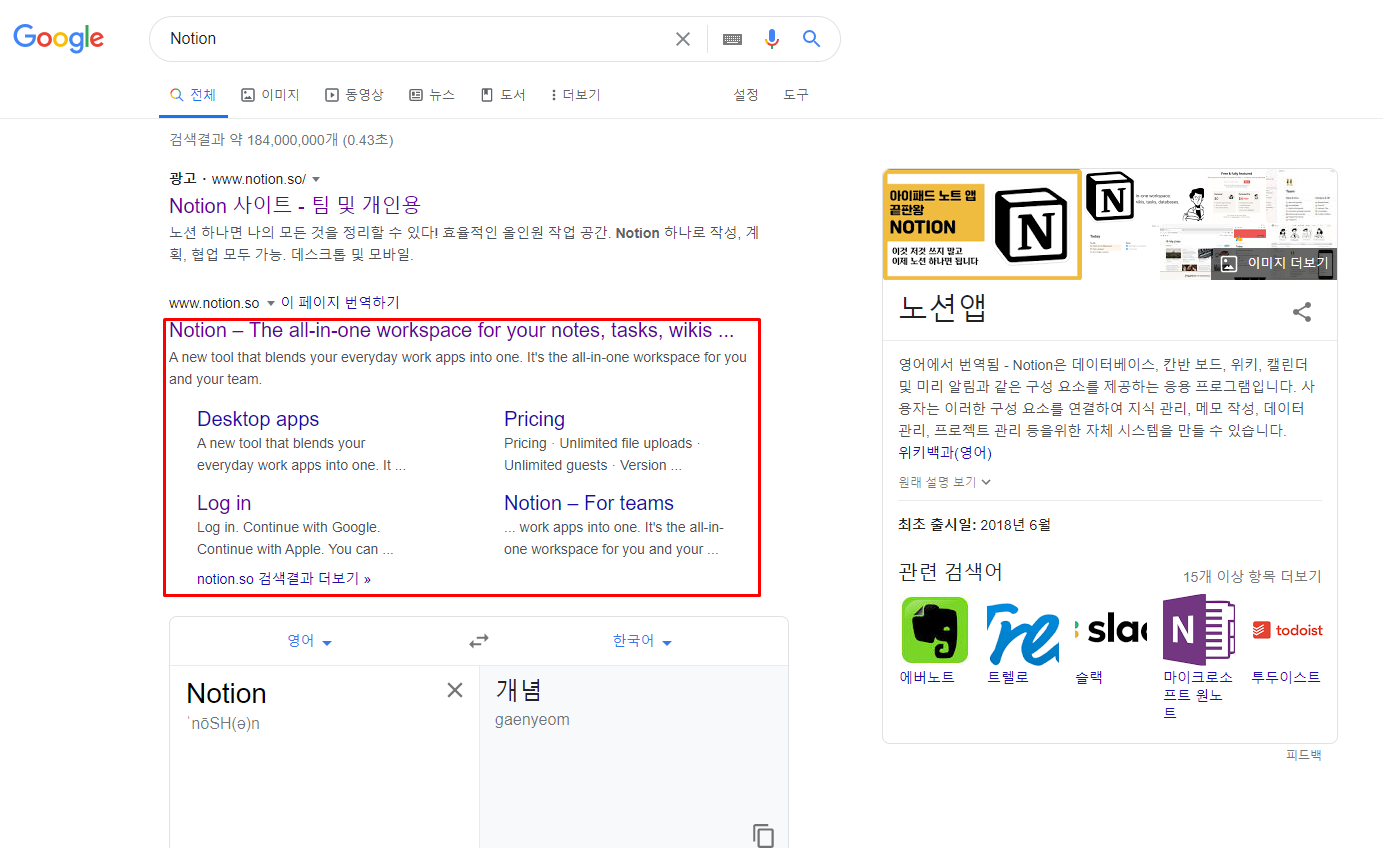The height and width of the screenshot is (848, 1383).
Task: Open the 더보기 menu in search tabs
Action: point(575,95)
